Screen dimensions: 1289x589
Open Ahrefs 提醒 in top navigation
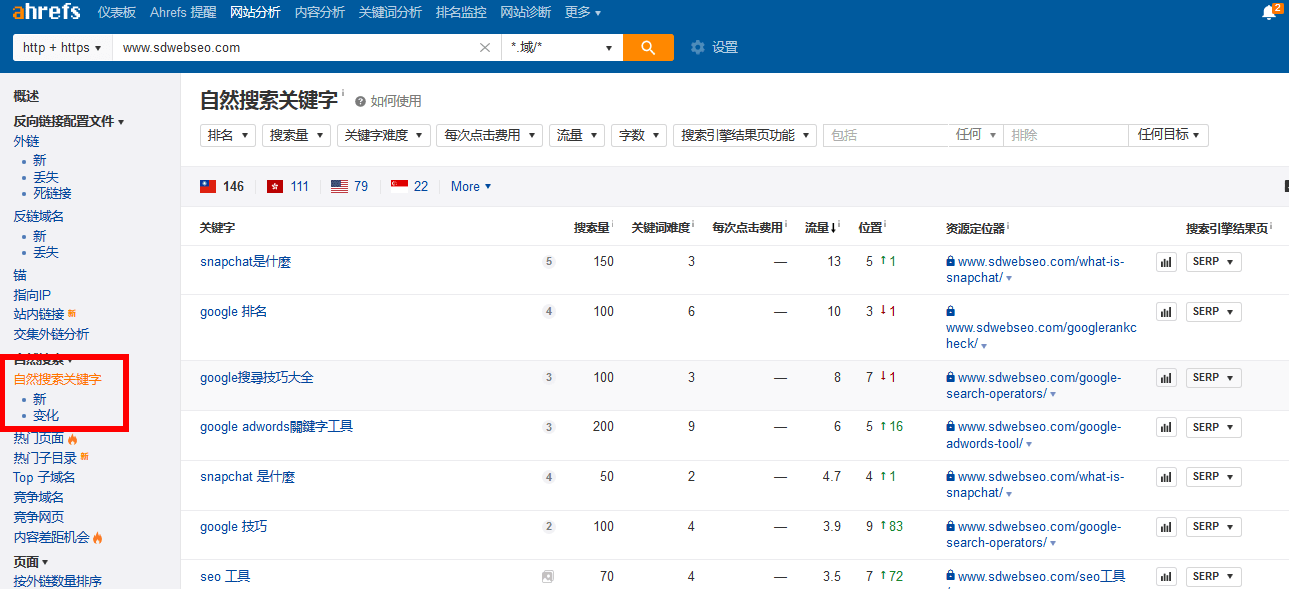[x=182, y=12]
